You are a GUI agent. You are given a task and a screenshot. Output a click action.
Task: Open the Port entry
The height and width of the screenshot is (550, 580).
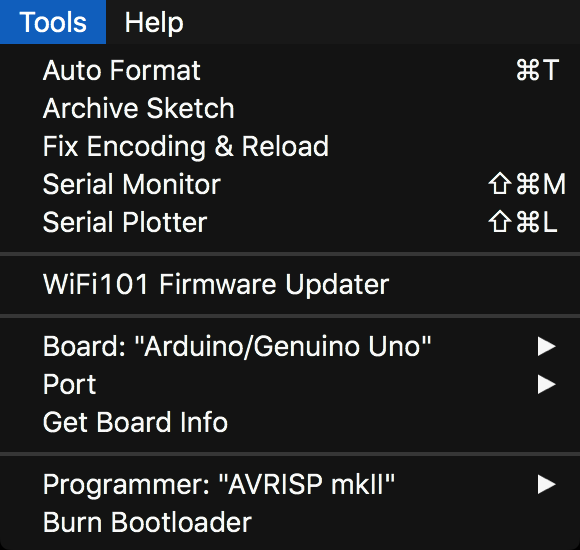tap(290, 384)
